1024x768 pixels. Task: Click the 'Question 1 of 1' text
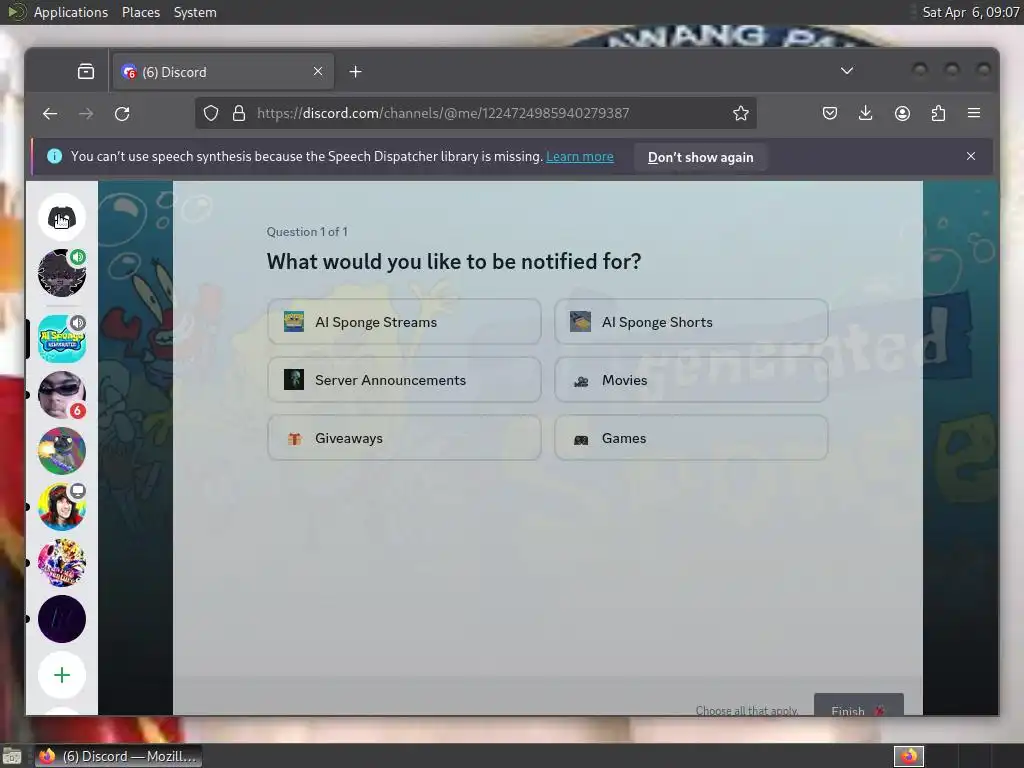click(x=307, y=232)
